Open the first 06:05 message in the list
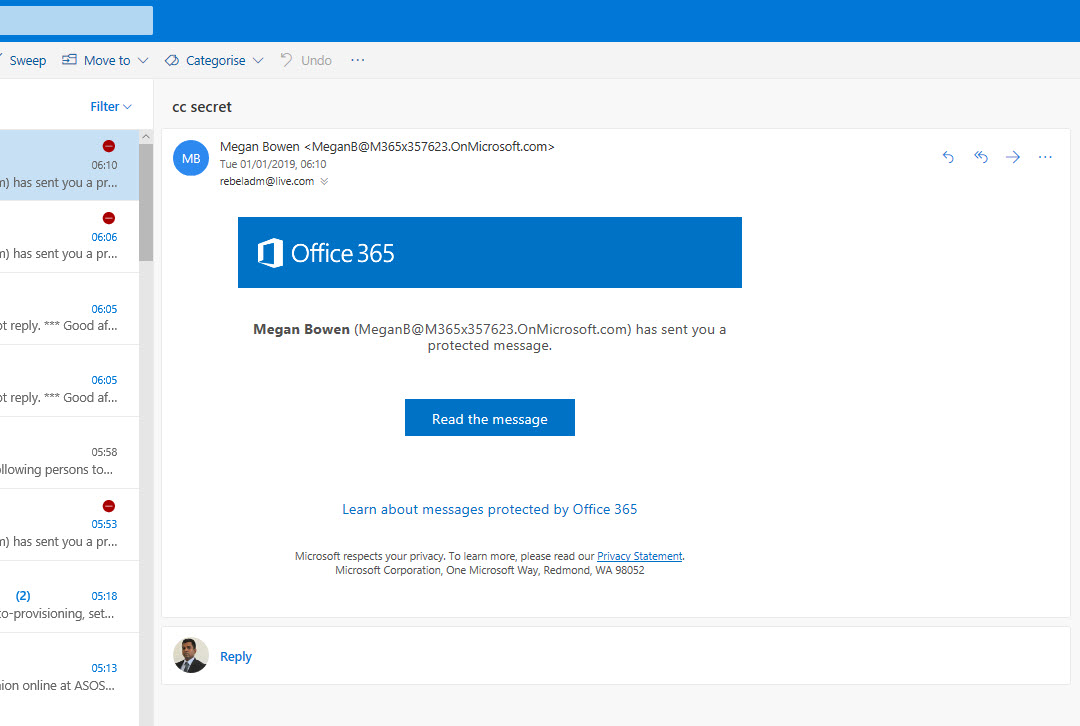The width and height of the screenshot is (1080, 726). (70, 309)
